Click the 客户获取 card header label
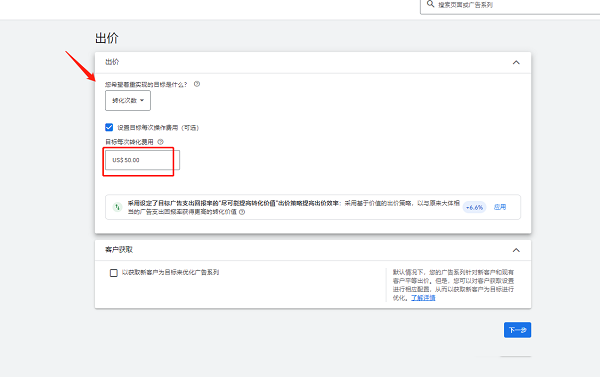This screenshot has width=600, height=377. 119,250
